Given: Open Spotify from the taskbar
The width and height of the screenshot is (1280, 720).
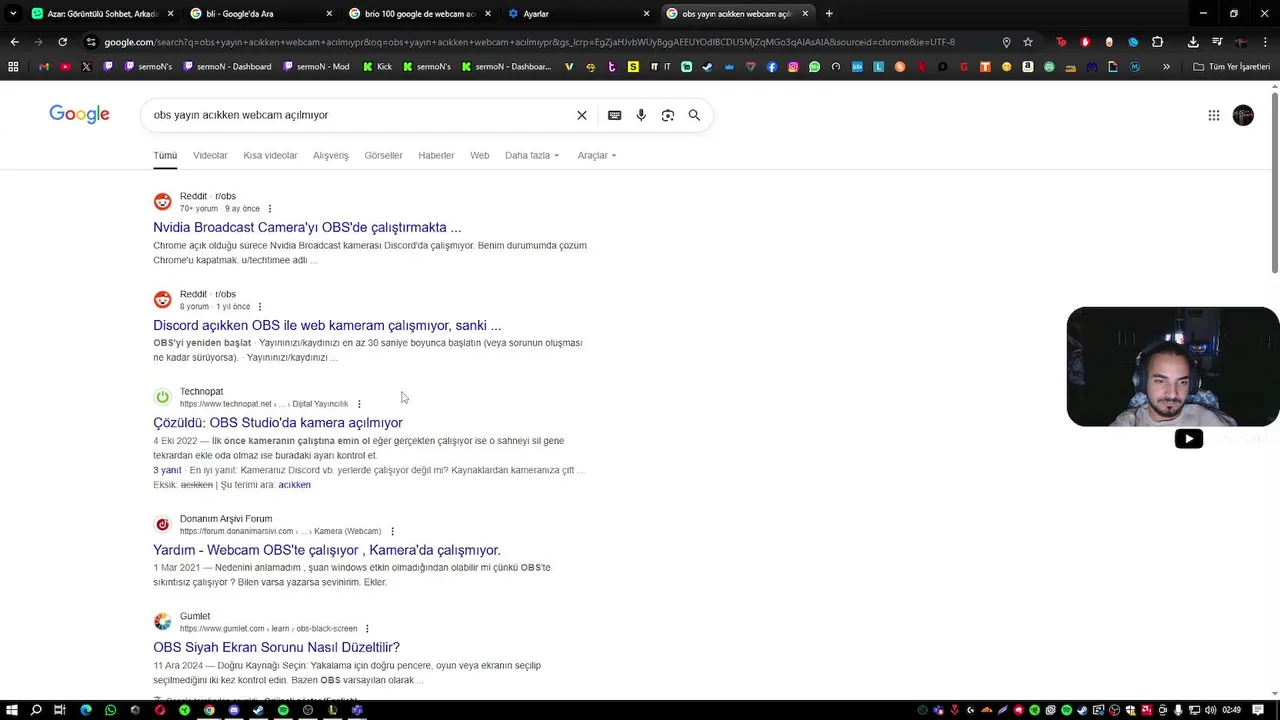Looking at the screenshot, I should [x=283, y=710].
